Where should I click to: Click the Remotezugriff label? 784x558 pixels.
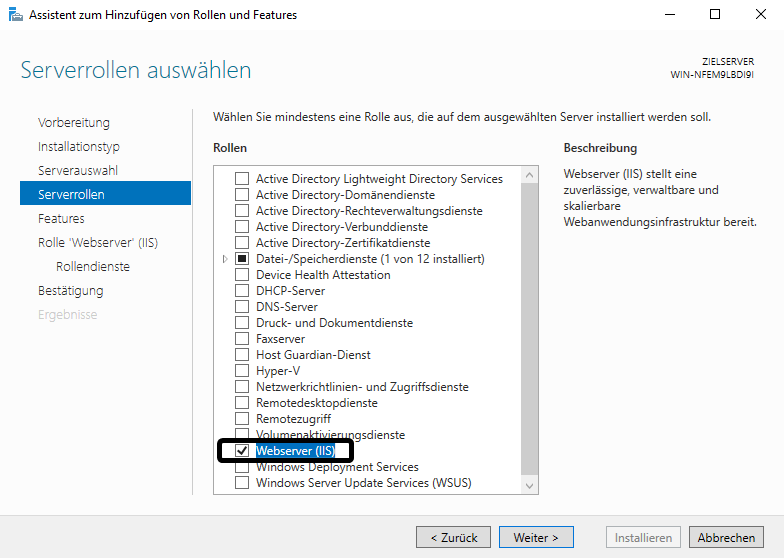294,418
